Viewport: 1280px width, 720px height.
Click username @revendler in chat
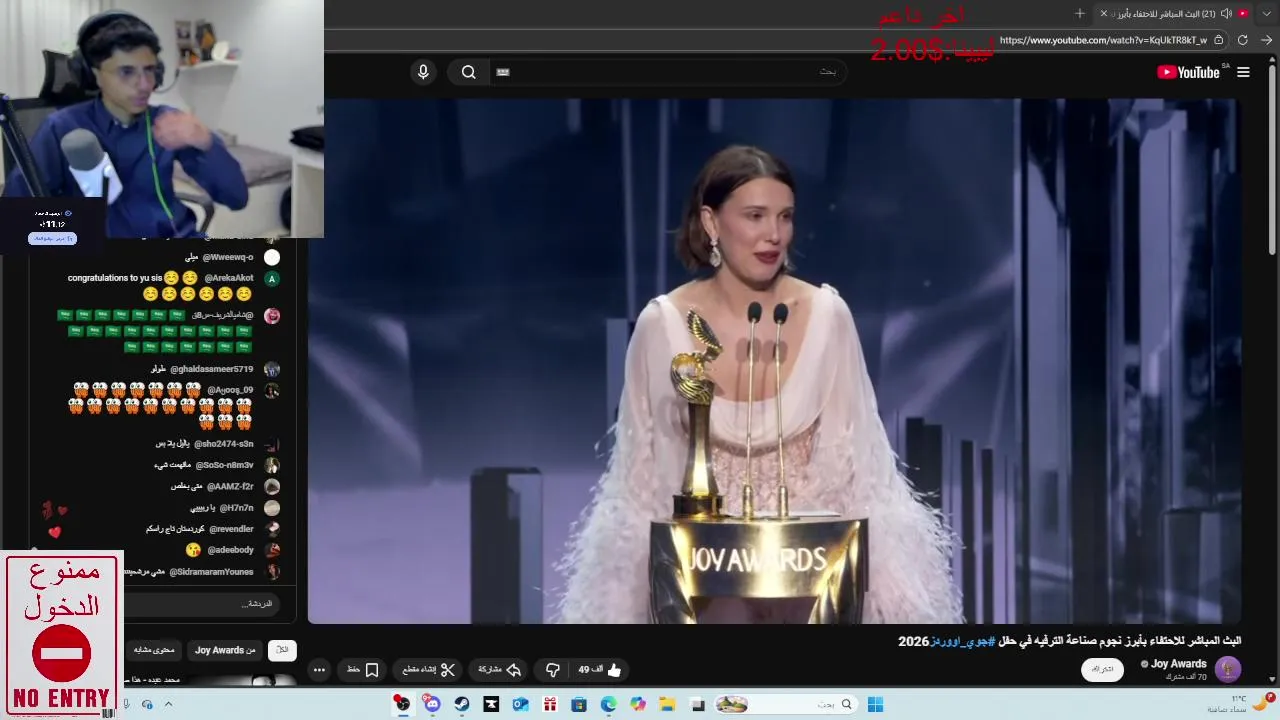click(231, 529)
